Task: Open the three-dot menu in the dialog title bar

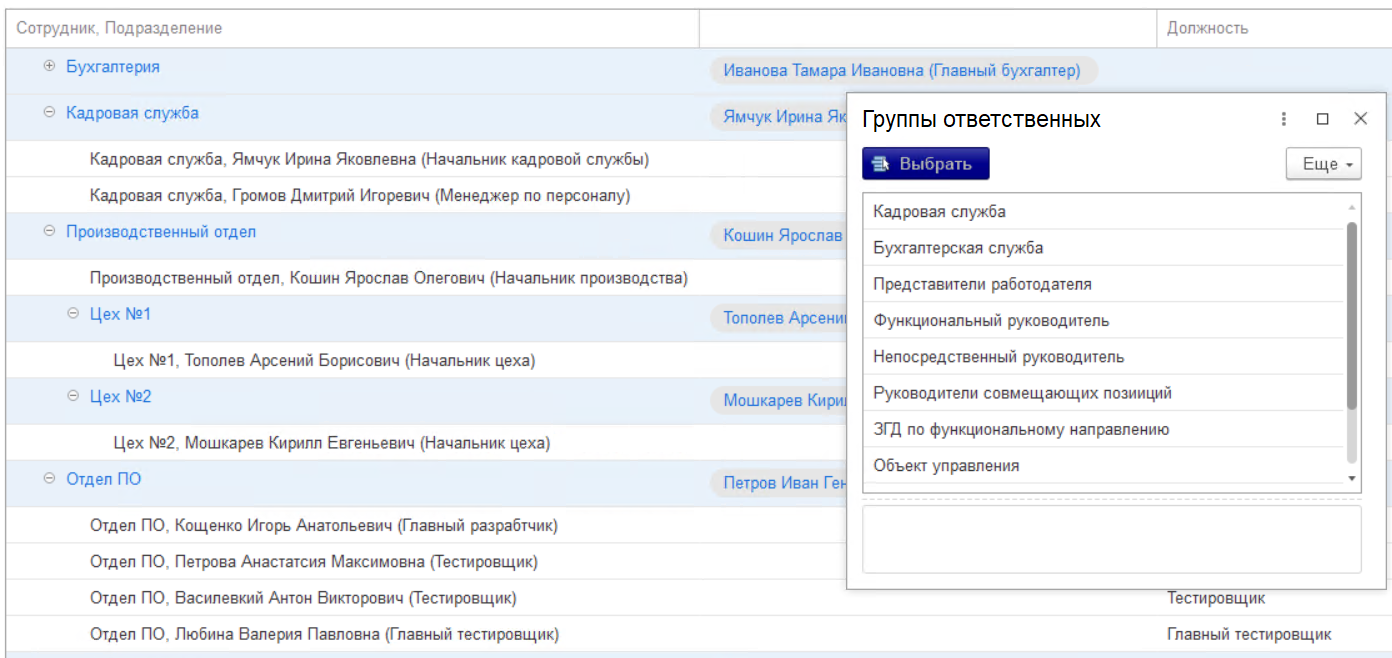Action: tap(1284, 119)
